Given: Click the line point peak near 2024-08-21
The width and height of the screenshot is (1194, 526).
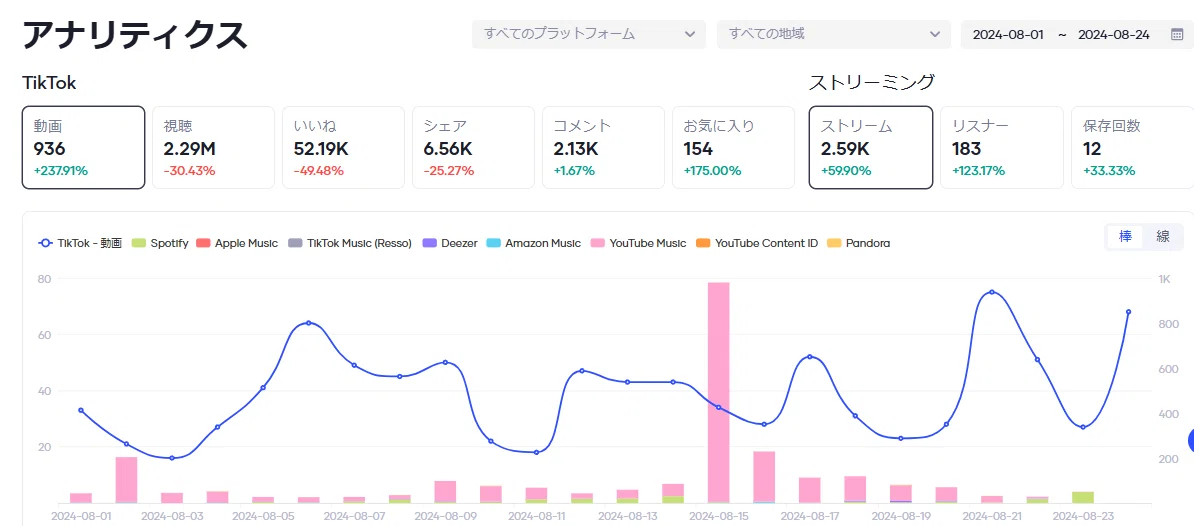Looking at the screenshot, I should tap(991, 292).
